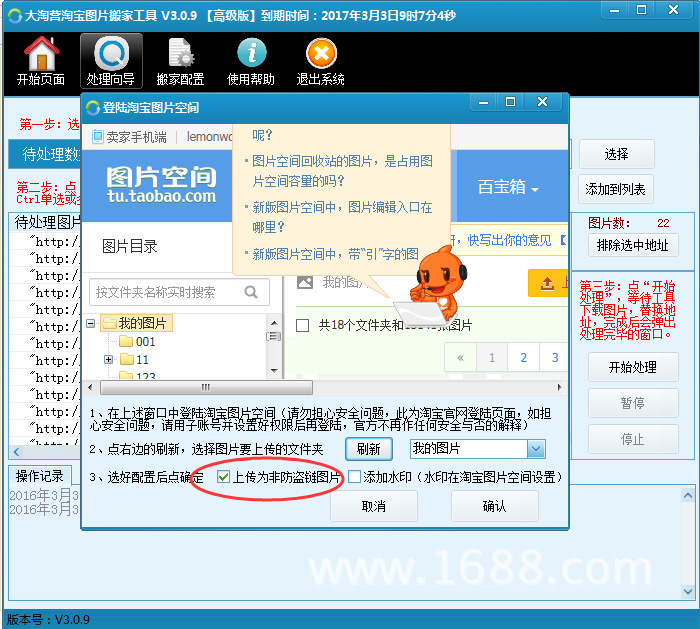Click log scrollbar down arrow in main window
Screen dimensions: 700x629
(688, 592)
